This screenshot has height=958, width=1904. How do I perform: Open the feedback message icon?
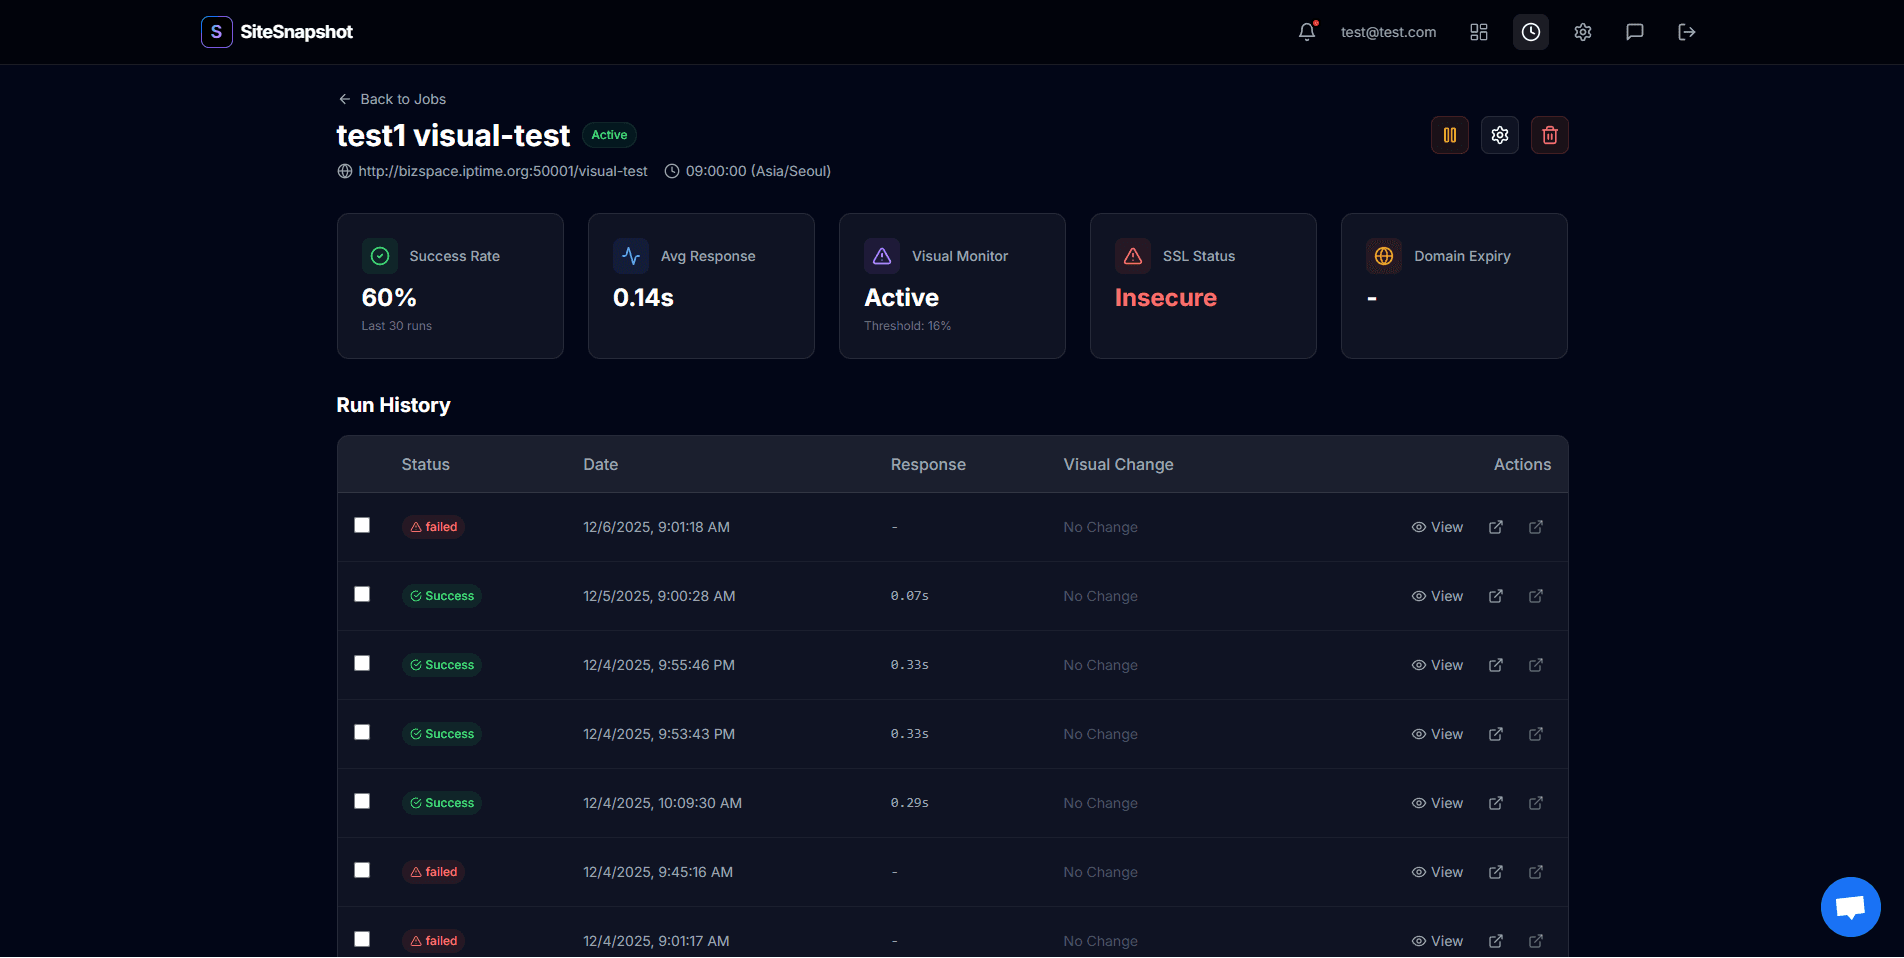(x=1635, y=32)
